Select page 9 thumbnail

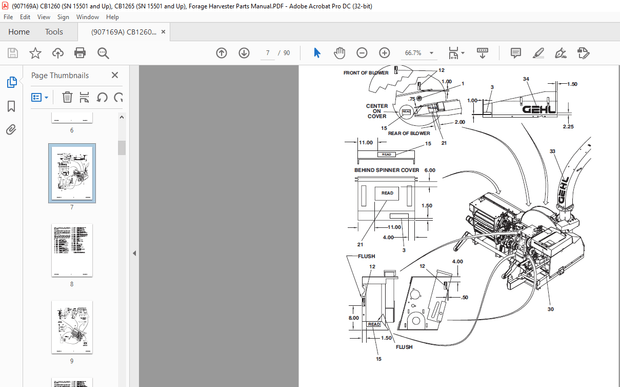[x=72, y=327]
